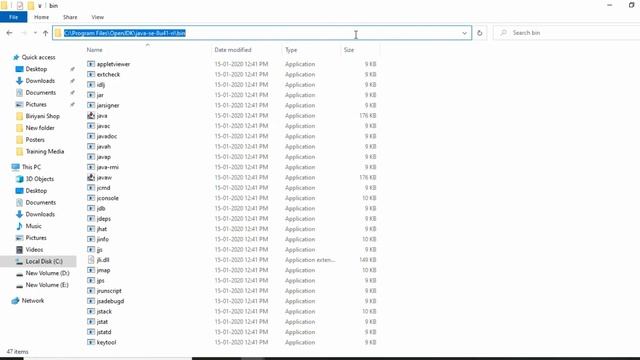Image resolution: width=640 pixels, height=360 pixels.
Task: Expand address bar history dropdown
Action: 464,33
